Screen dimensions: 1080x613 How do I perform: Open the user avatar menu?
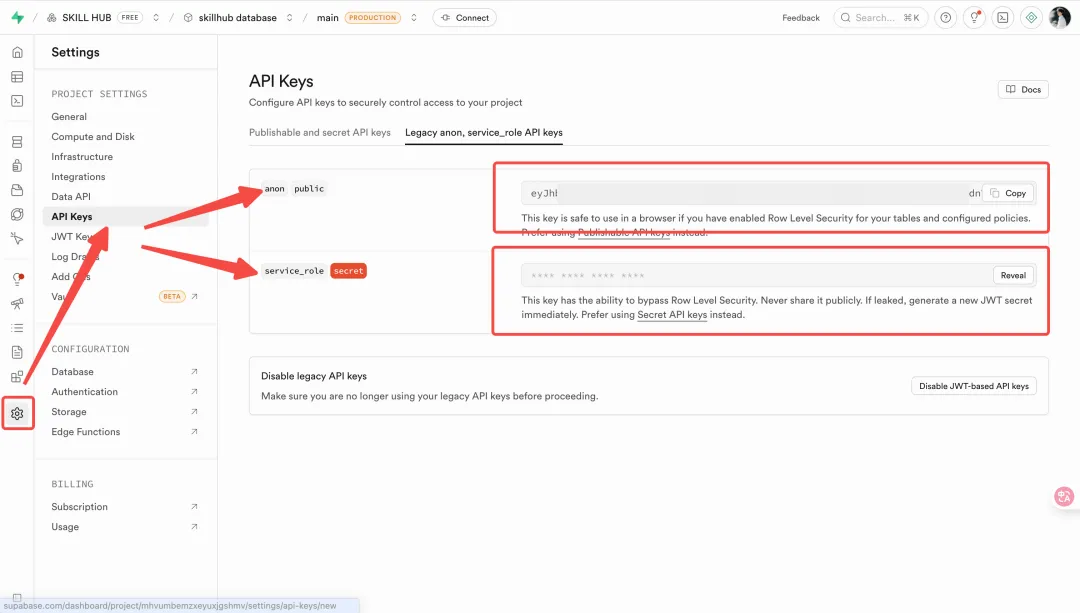tap(1059, 18)
